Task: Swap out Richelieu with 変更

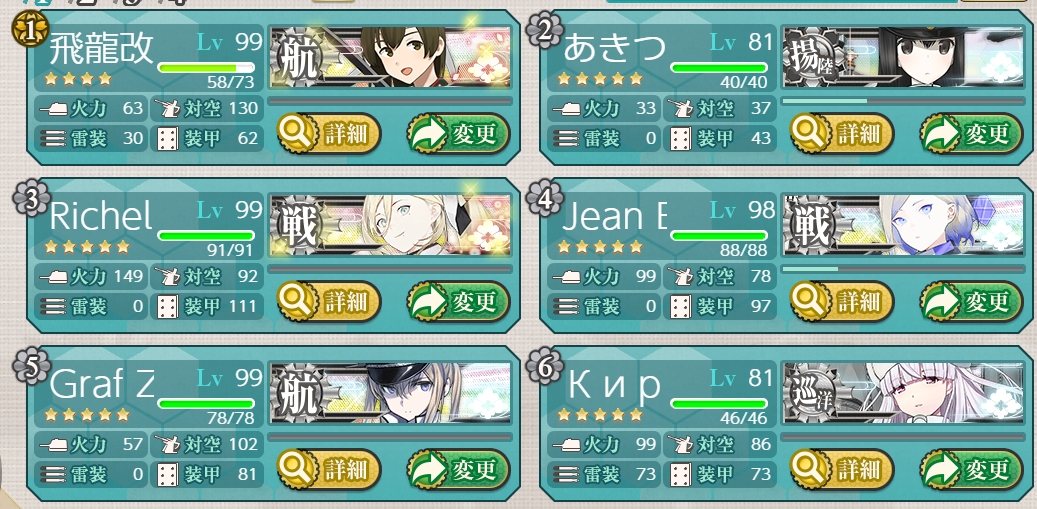Action: (458, 301)
